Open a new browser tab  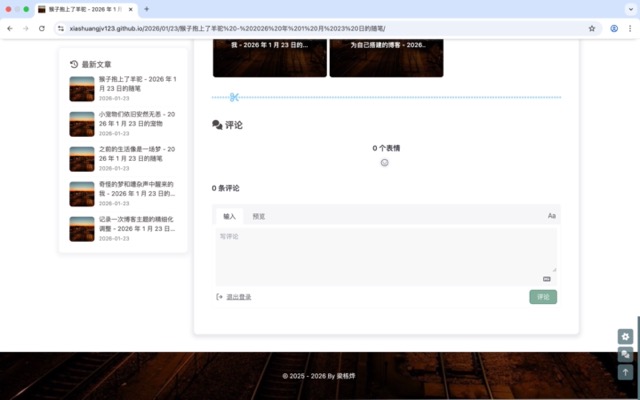(146, 9)
